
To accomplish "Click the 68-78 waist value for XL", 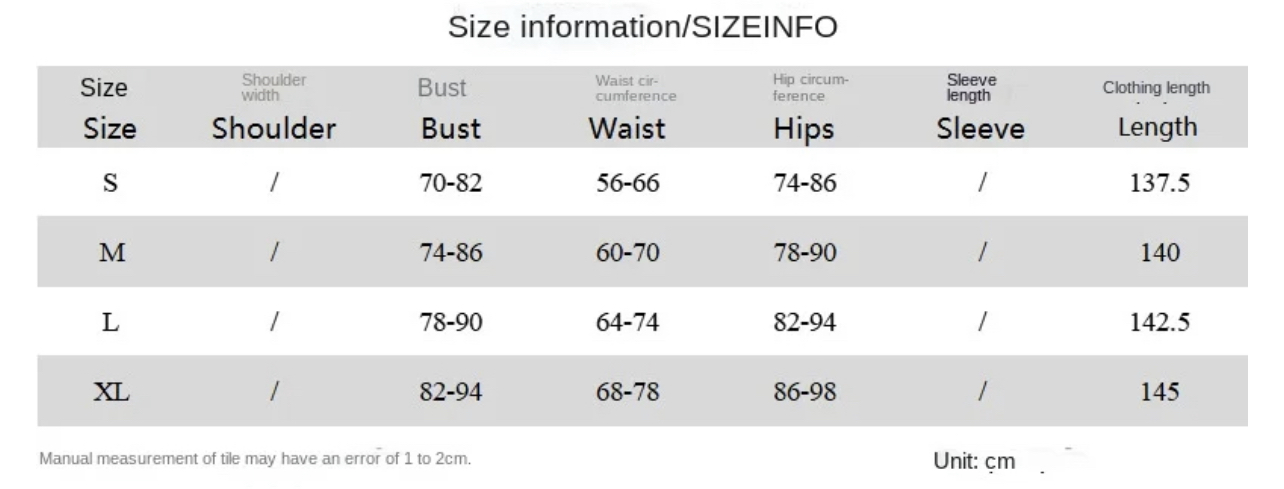I will [627, 392].
